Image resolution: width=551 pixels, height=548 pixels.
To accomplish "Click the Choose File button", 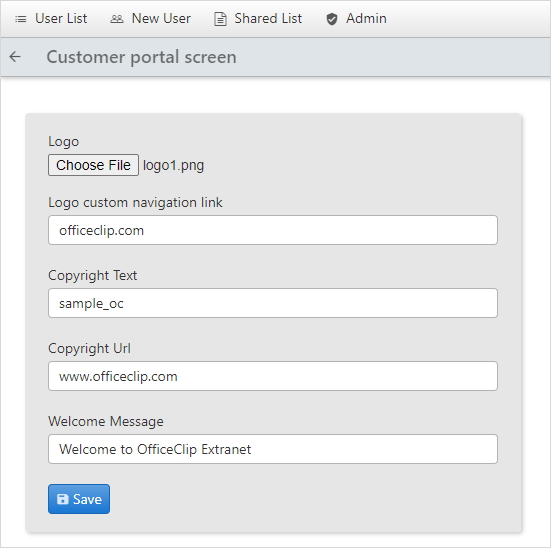I will (x=93, y=165).
